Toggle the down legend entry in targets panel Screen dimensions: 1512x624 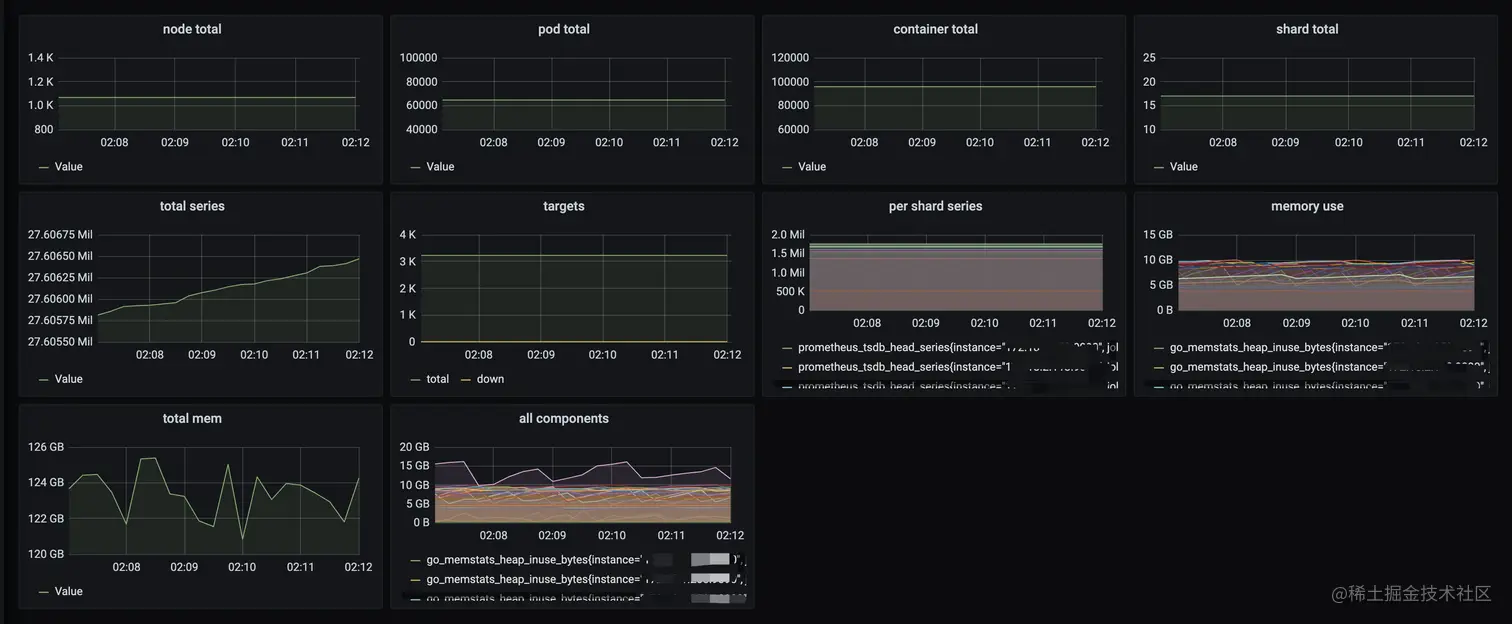491,379
